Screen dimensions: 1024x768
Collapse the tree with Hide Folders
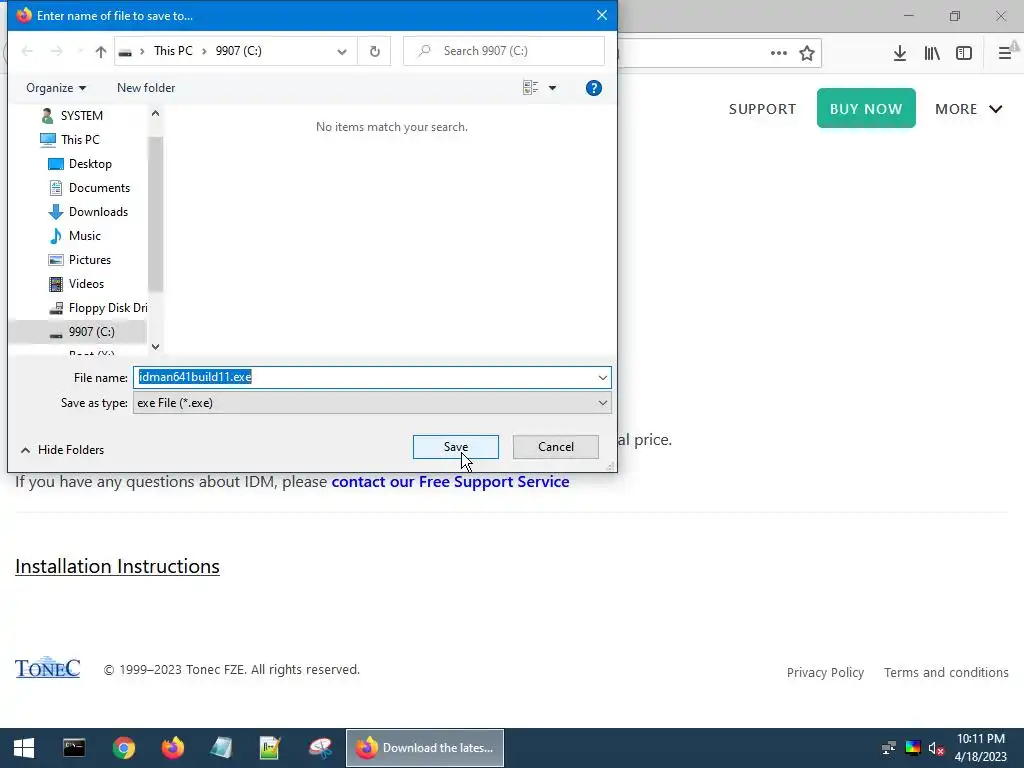pyautogui.click(x=63, y=450)
